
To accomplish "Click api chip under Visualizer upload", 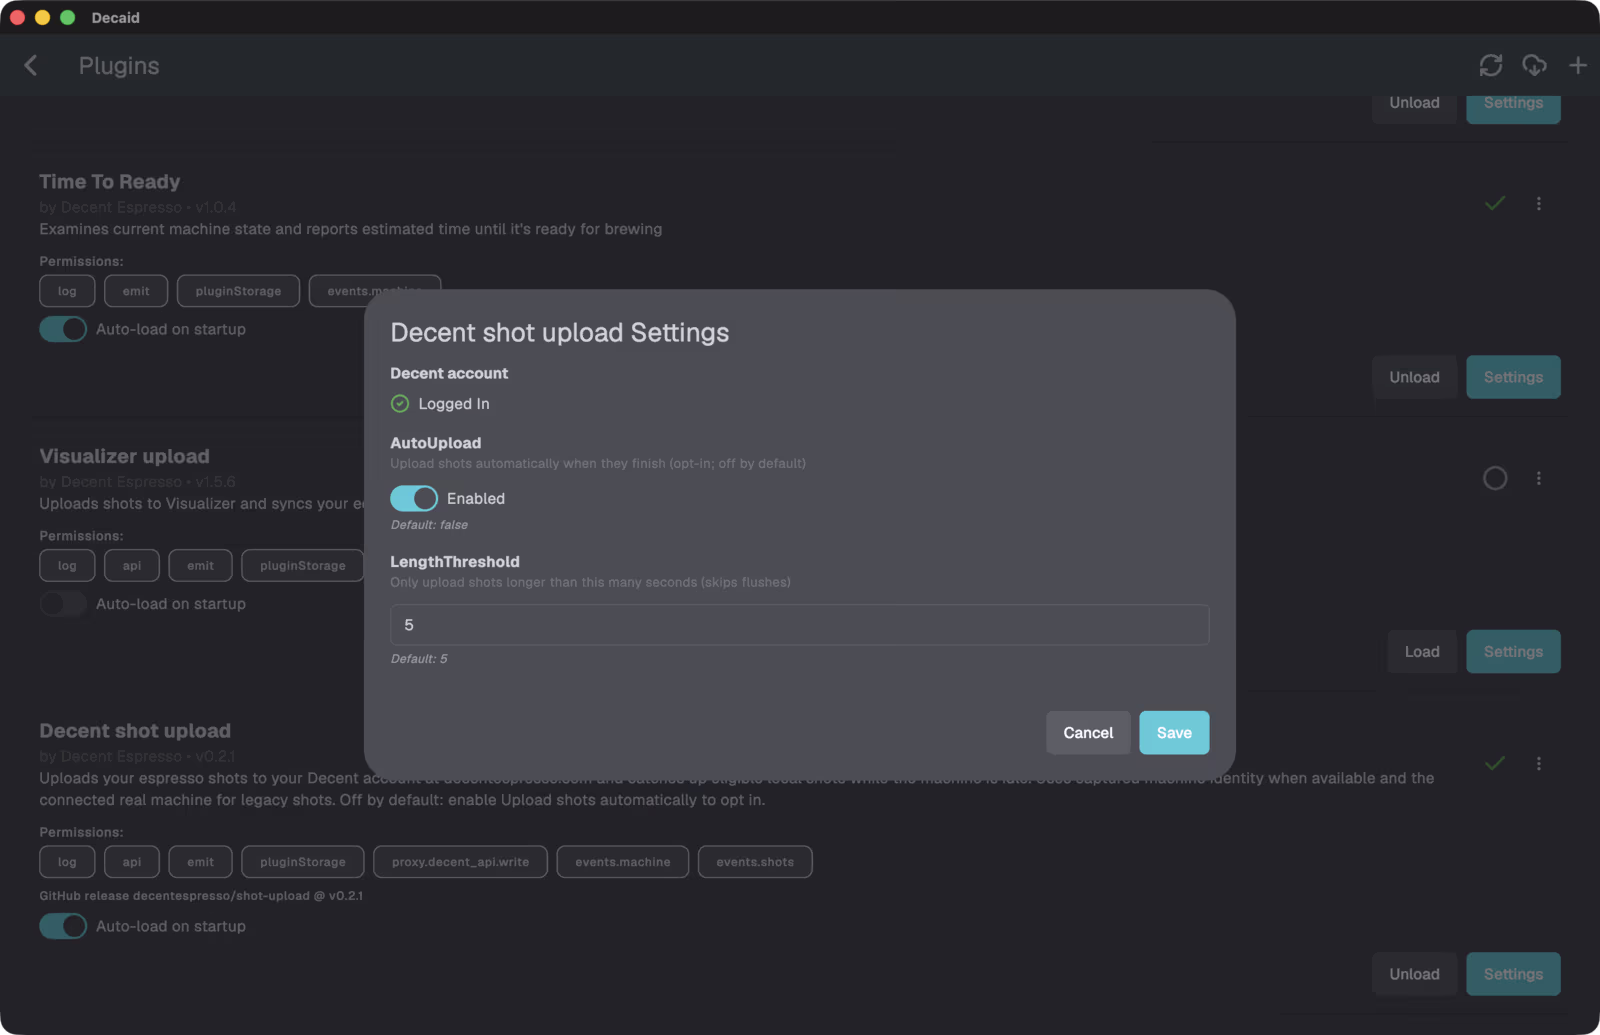I will tap(132, 566).
